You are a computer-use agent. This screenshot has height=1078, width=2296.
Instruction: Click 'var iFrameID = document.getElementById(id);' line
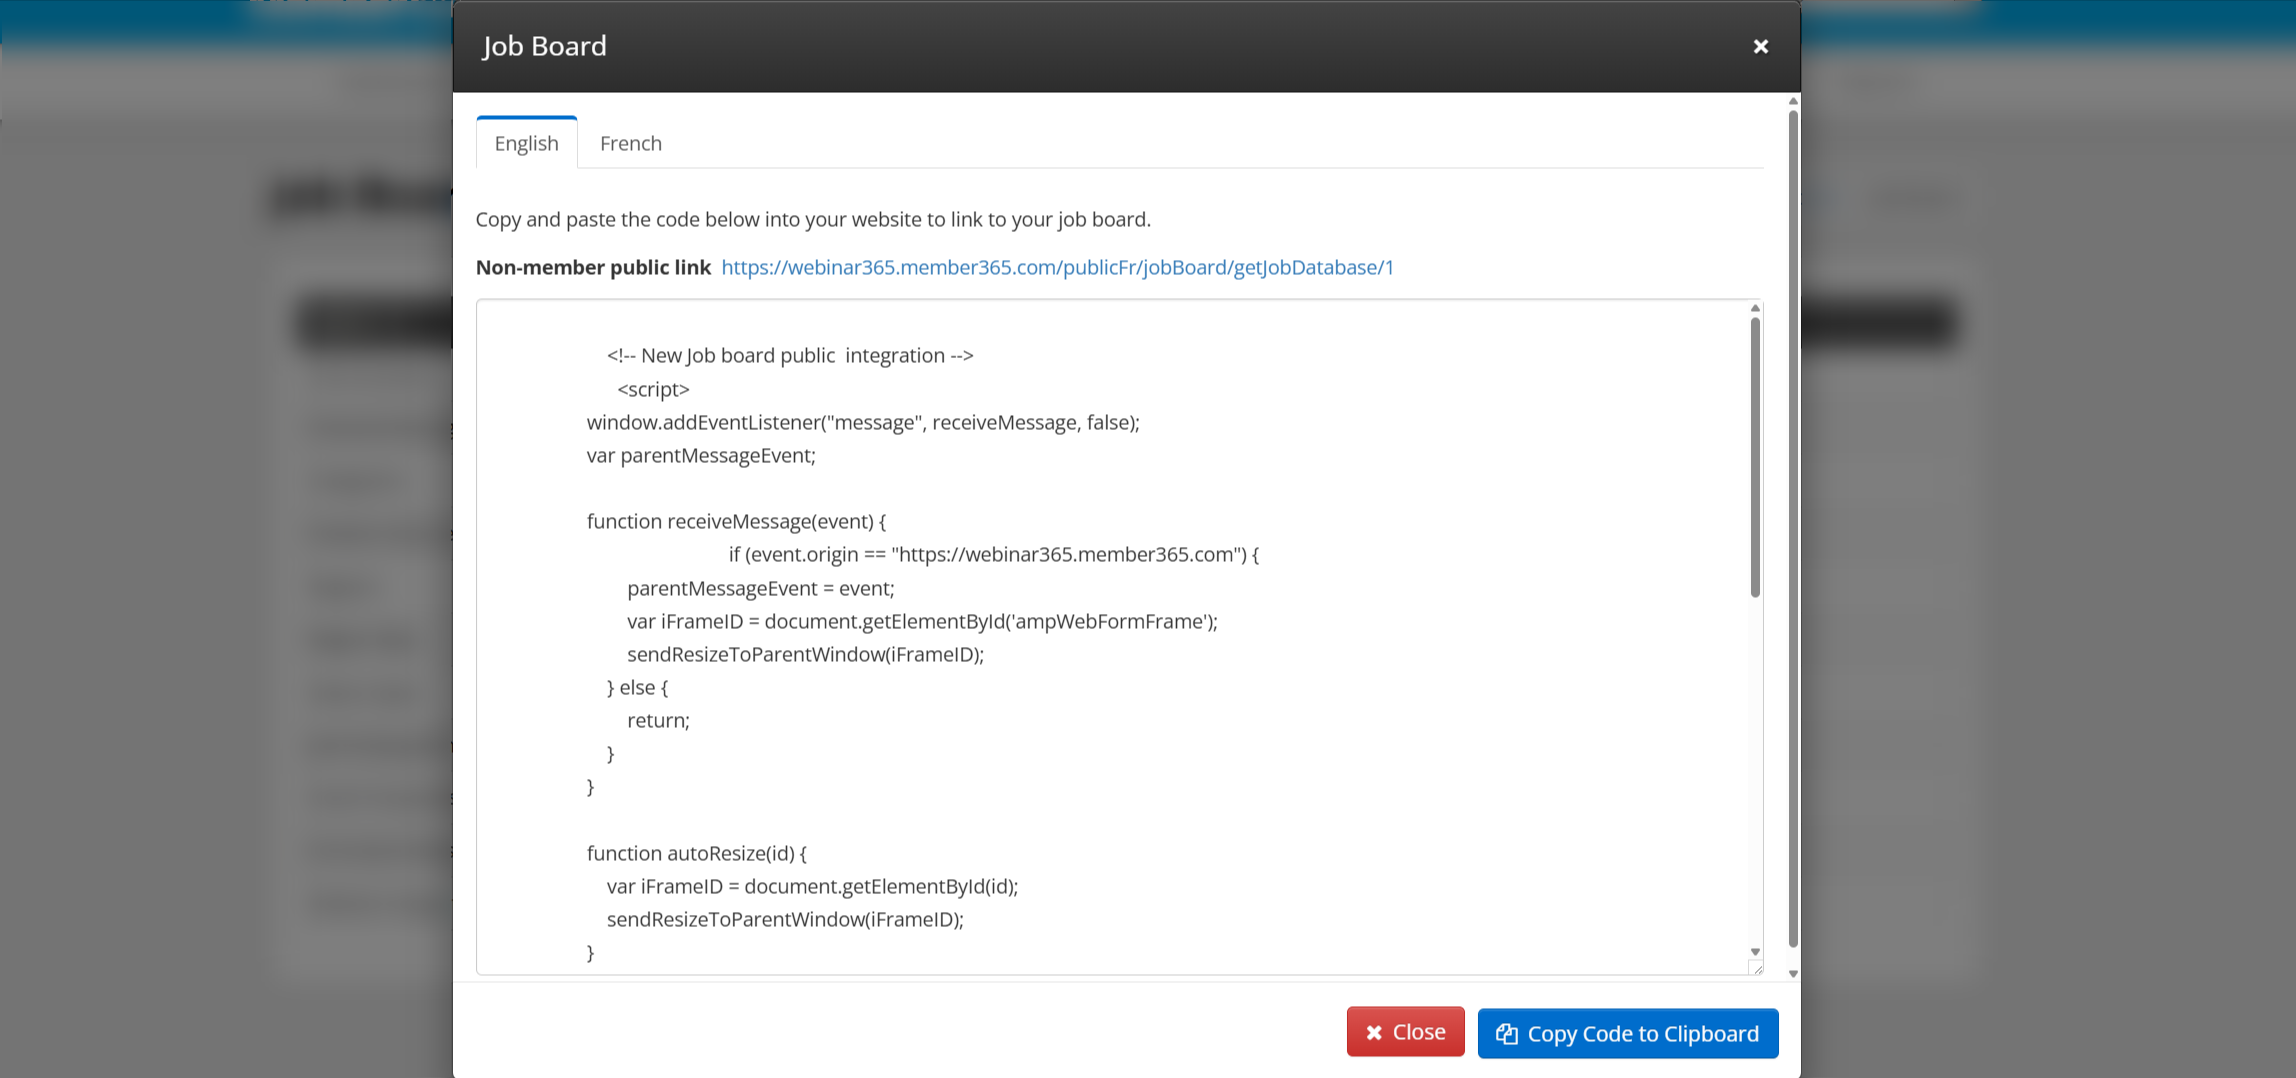click(x=812, y=886)
